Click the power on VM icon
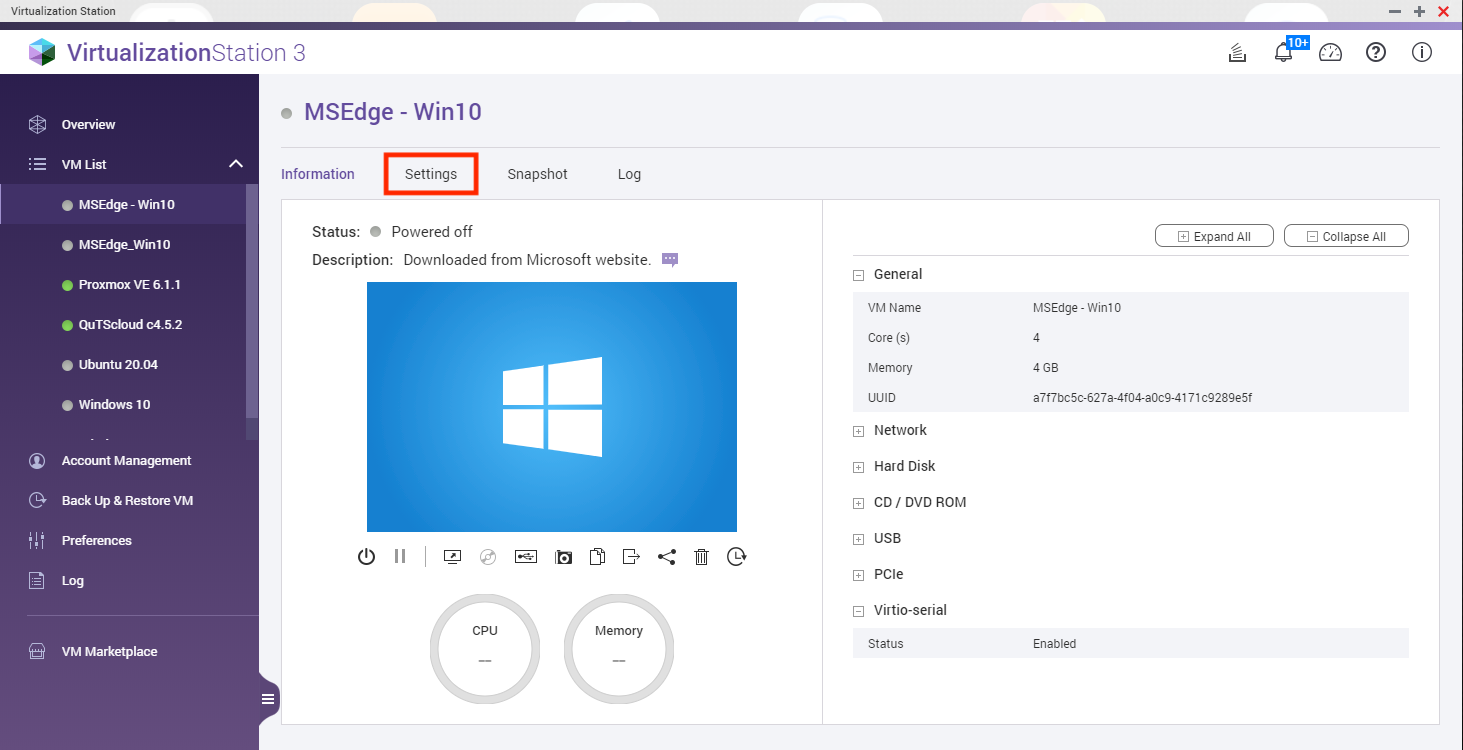1463x750 pixels. click(x=366, y=557)
